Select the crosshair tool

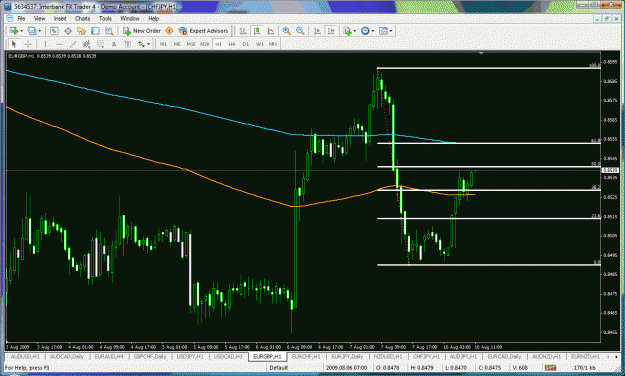(28, 44)
